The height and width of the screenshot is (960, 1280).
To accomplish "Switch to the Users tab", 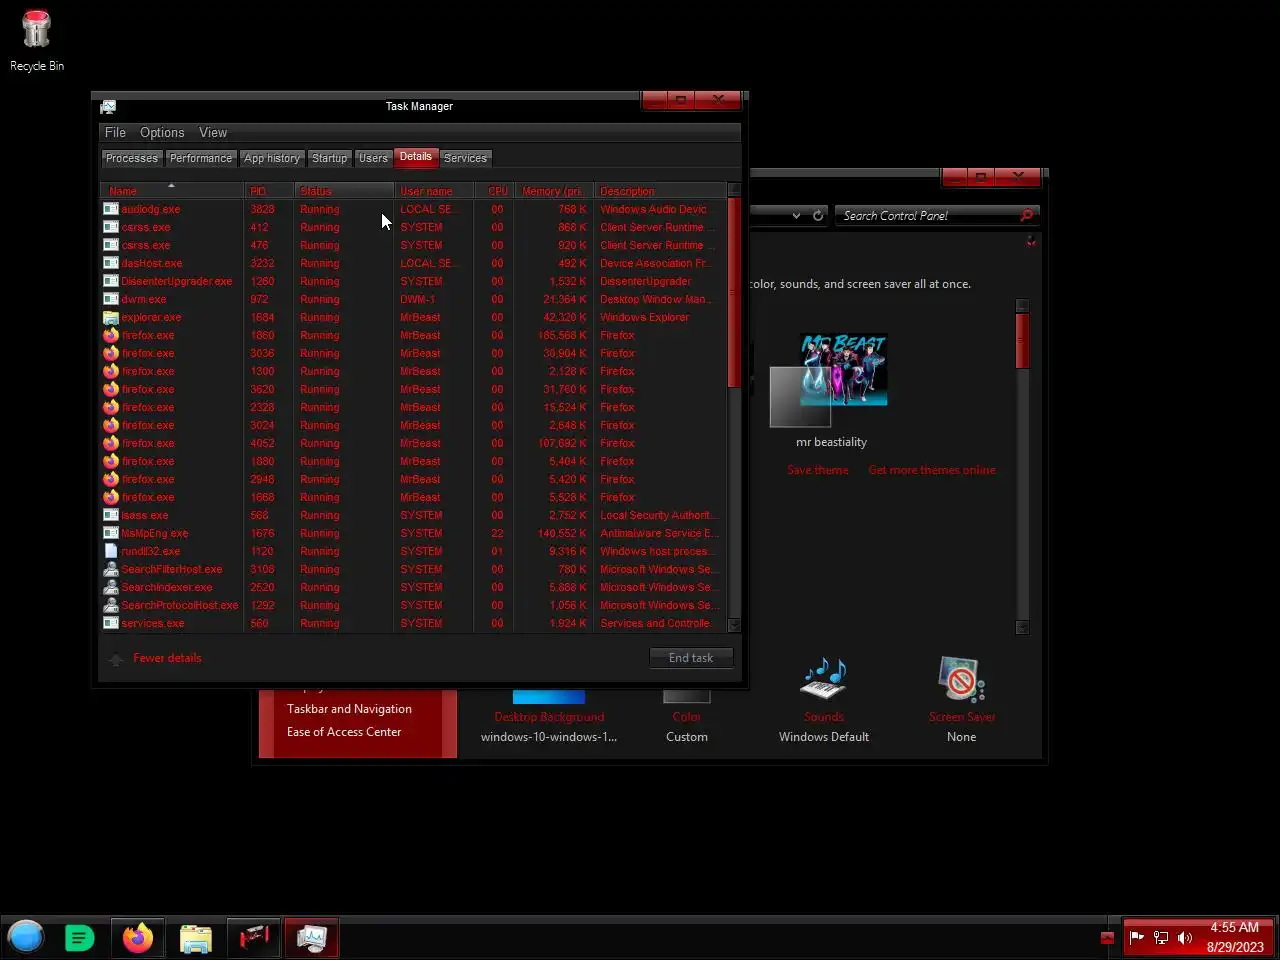I will click(373, 158).
